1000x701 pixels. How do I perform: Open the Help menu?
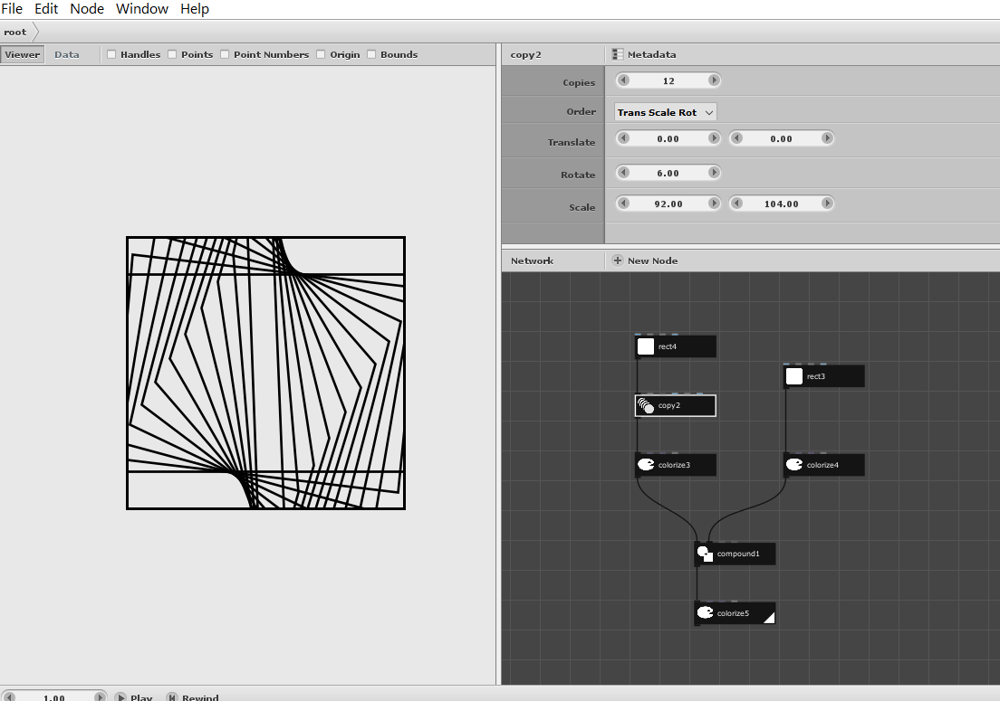pyautogui.click(x=195, y=9)
